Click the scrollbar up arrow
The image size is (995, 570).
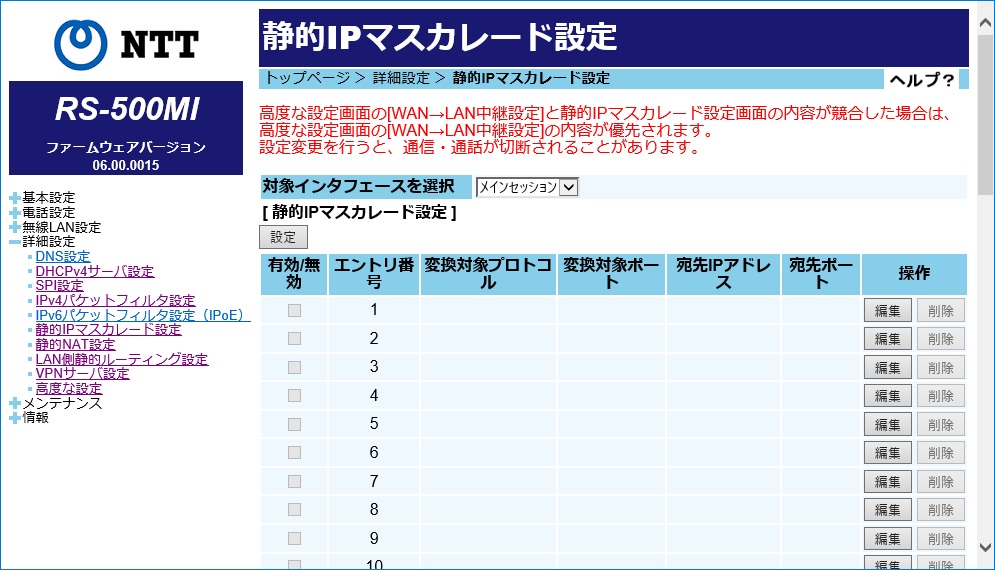click(x=985, y=23)
